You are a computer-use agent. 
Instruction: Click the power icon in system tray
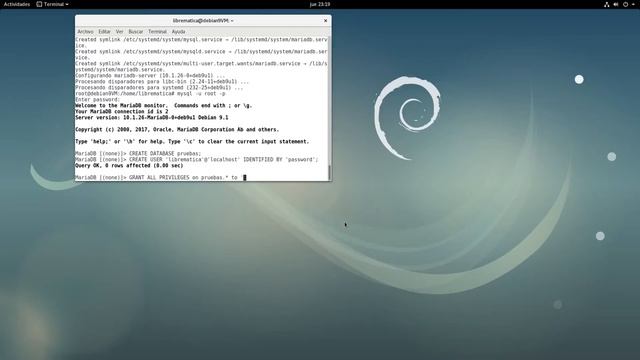click(x=625, y=4)
